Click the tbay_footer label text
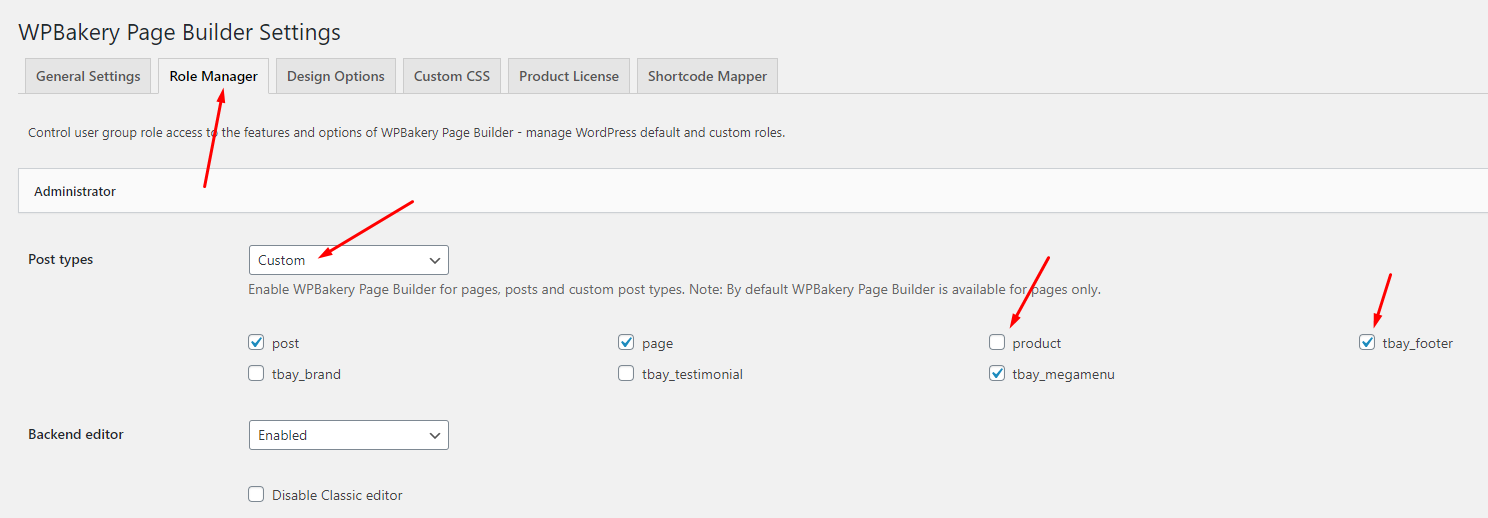 click(x=1418, y=343)
